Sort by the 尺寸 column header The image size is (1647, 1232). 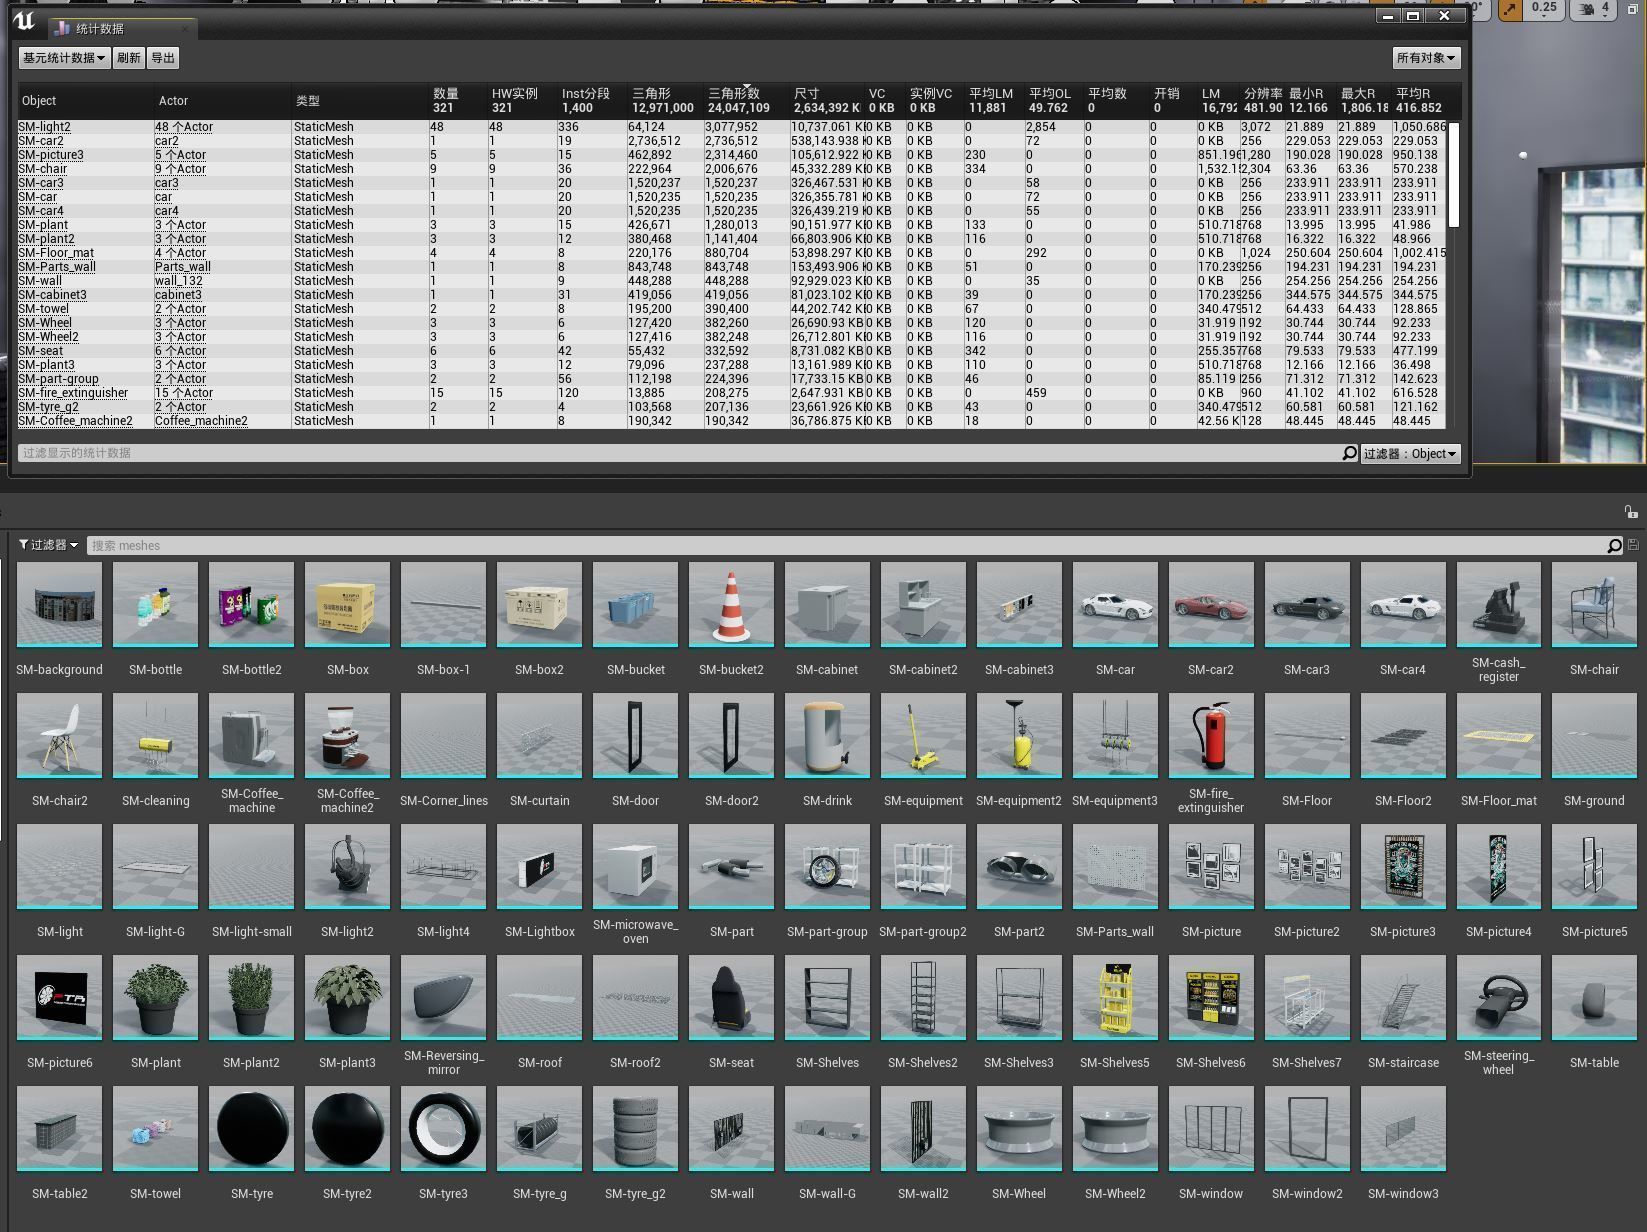pos(826,101)
